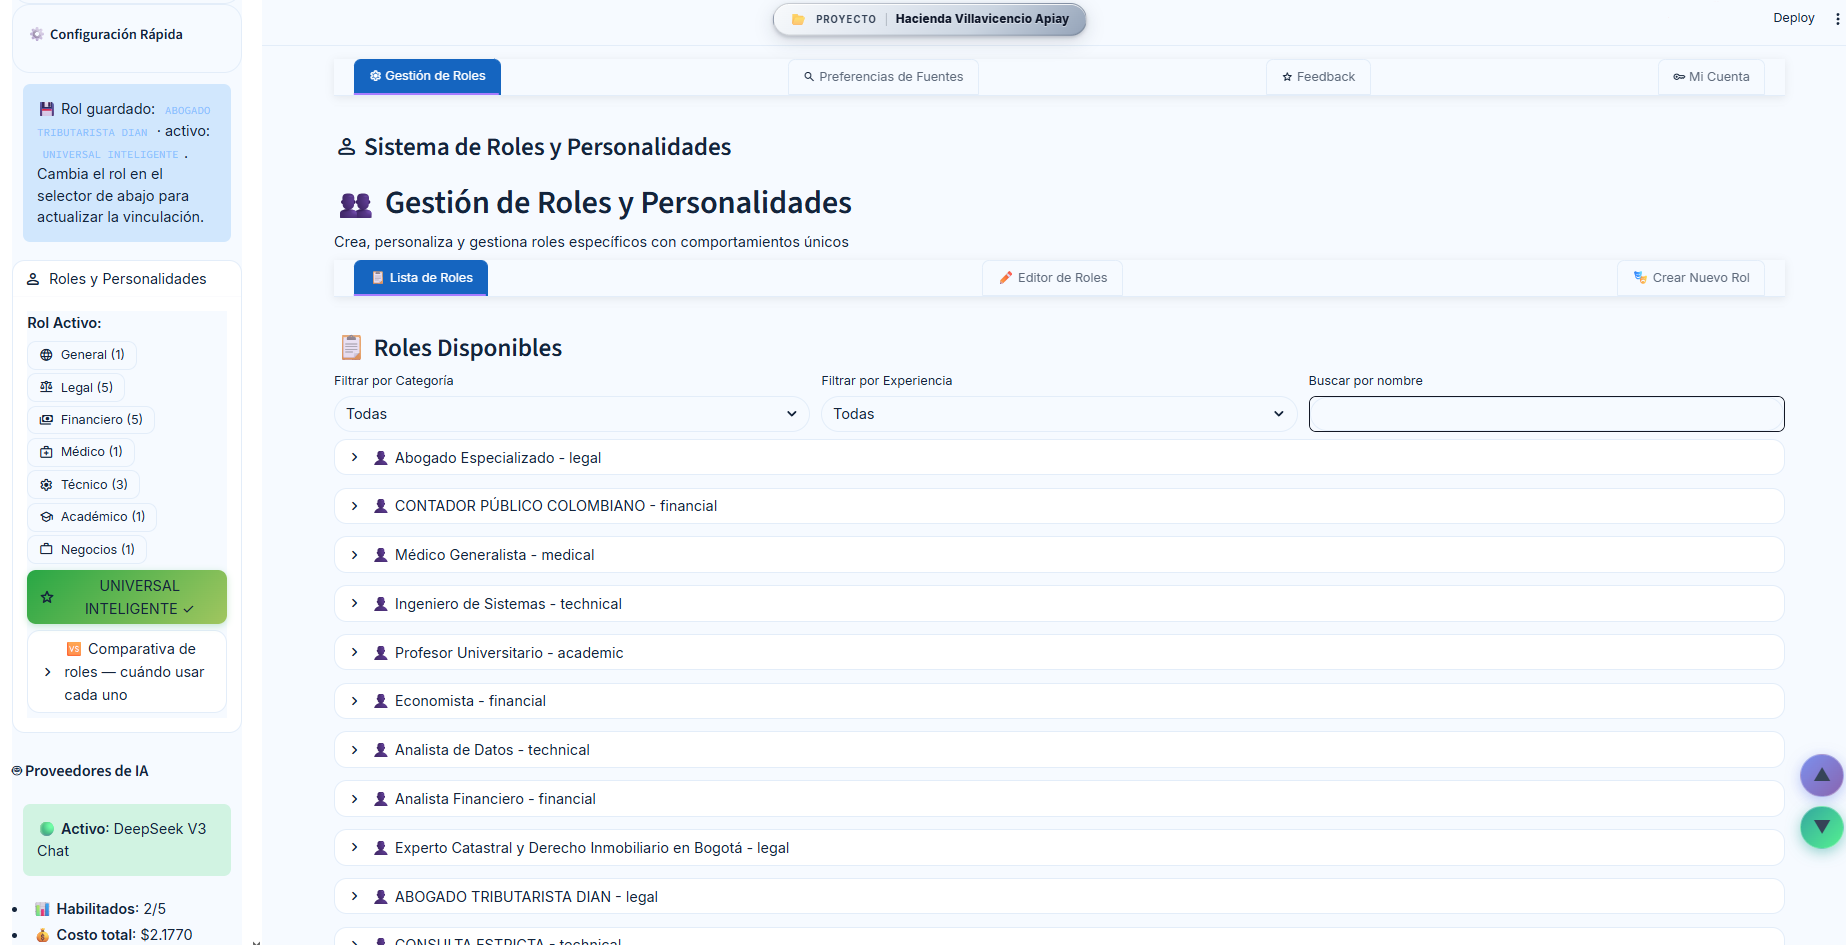
Task: Open the Filtrar por Experiencia dropdown
Action: pyautogui.click(x=1059, y=414)
